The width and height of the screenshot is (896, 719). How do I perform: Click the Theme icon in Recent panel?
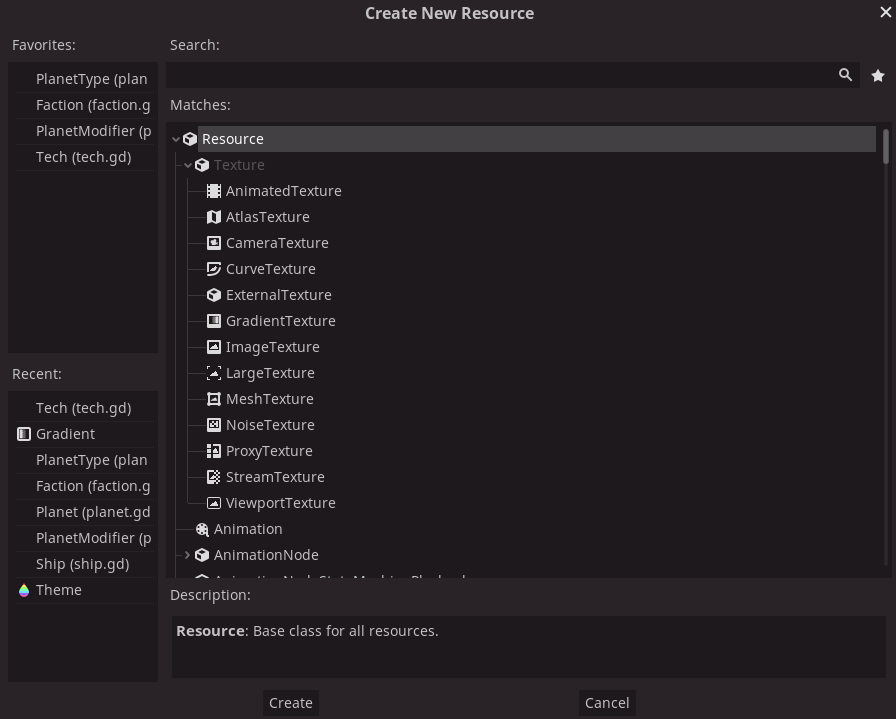(23, 589)
